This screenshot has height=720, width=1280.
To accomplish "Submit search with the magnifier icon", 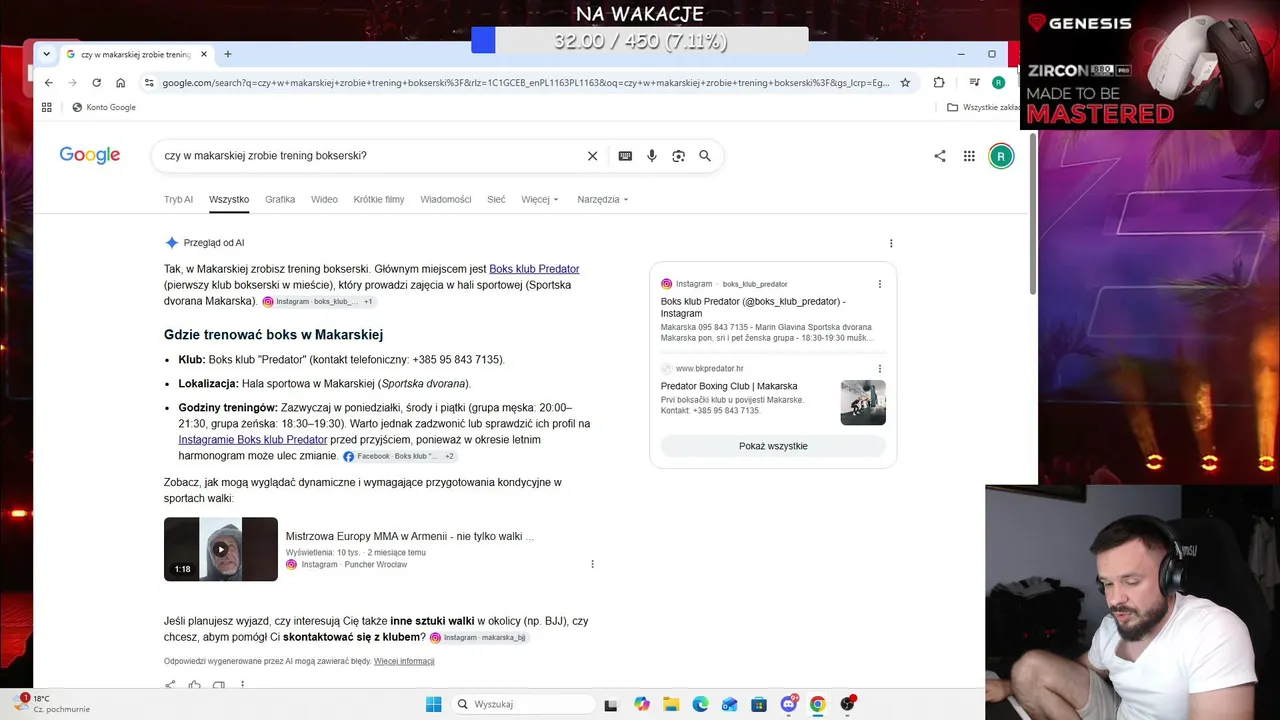I will tap(705, 156).
